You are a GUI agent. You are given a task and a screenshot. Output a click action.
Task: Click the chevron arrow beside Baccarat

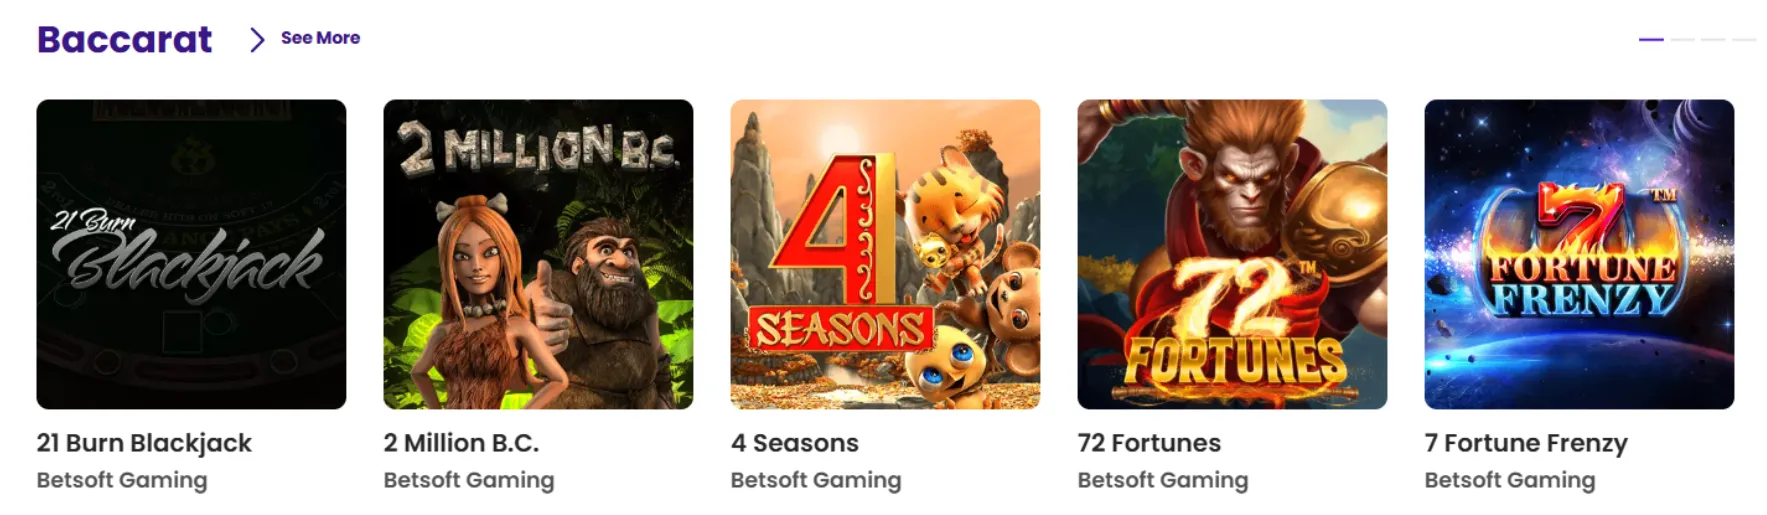(257, 39)
